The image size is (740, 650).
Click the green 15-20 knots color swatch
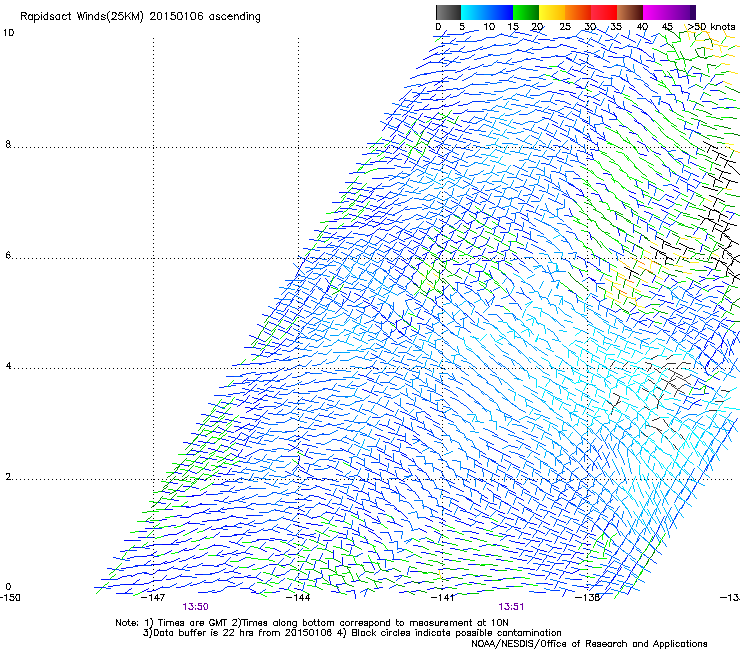click(526, 12)
